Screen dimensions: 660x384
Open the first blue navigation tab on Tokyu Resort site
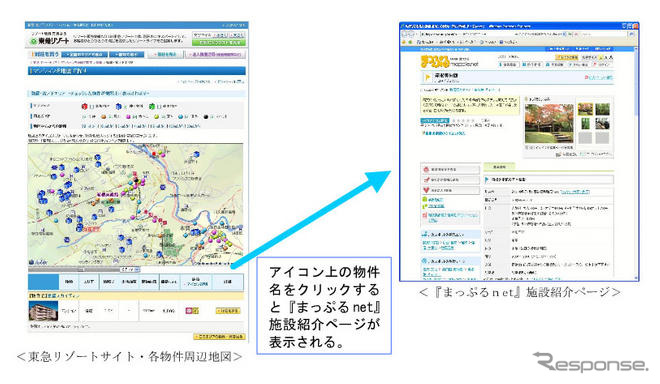pos(84,55)
